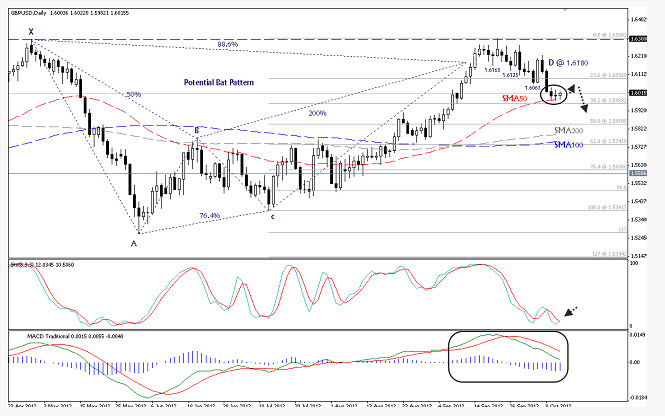Click the 1.6402 price axis value
The image size is (665, 416).
pyautogui.click(x=638, y=20)
